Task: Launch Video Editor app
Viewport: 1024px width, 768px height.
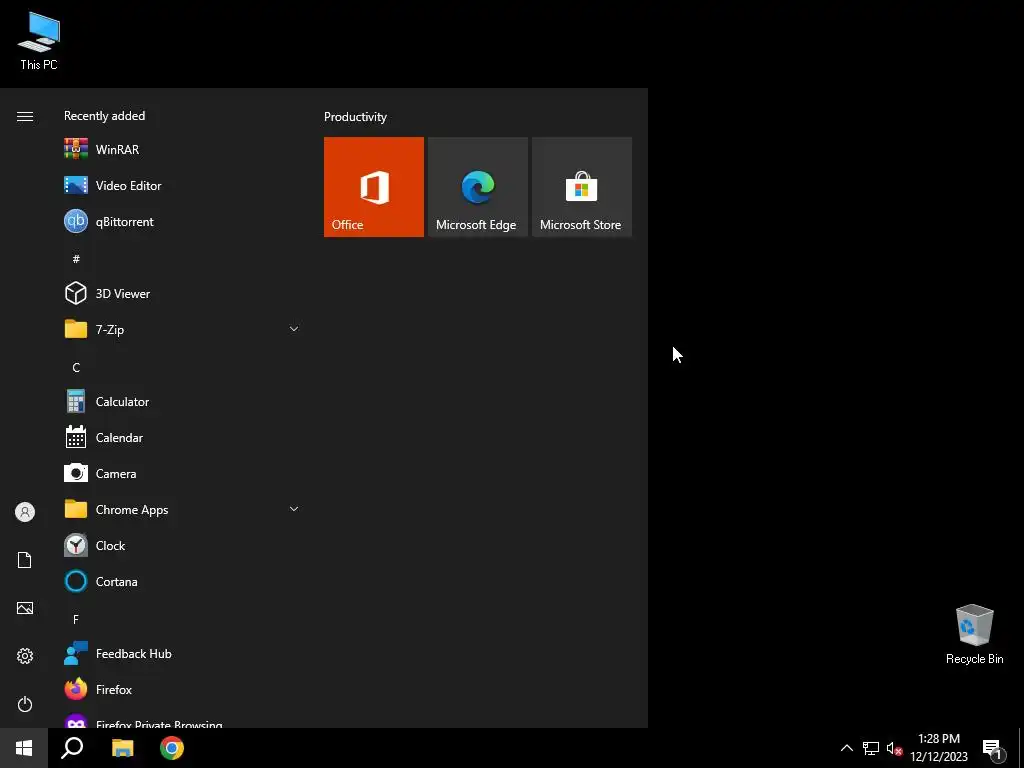Action: click(182, 185)
